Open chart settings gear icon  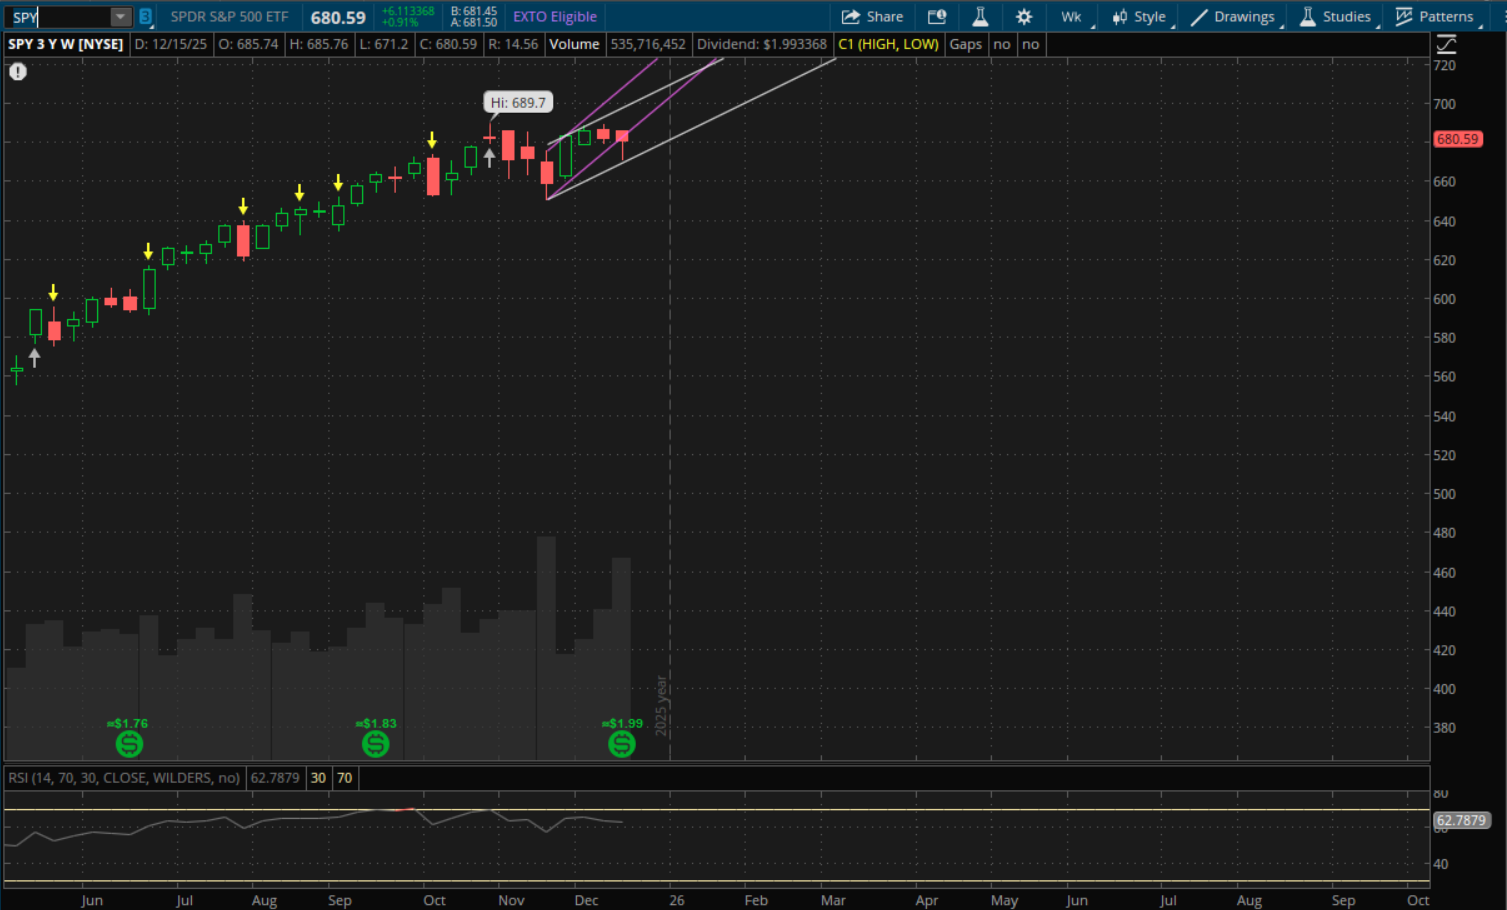(x=1024, y=17)
